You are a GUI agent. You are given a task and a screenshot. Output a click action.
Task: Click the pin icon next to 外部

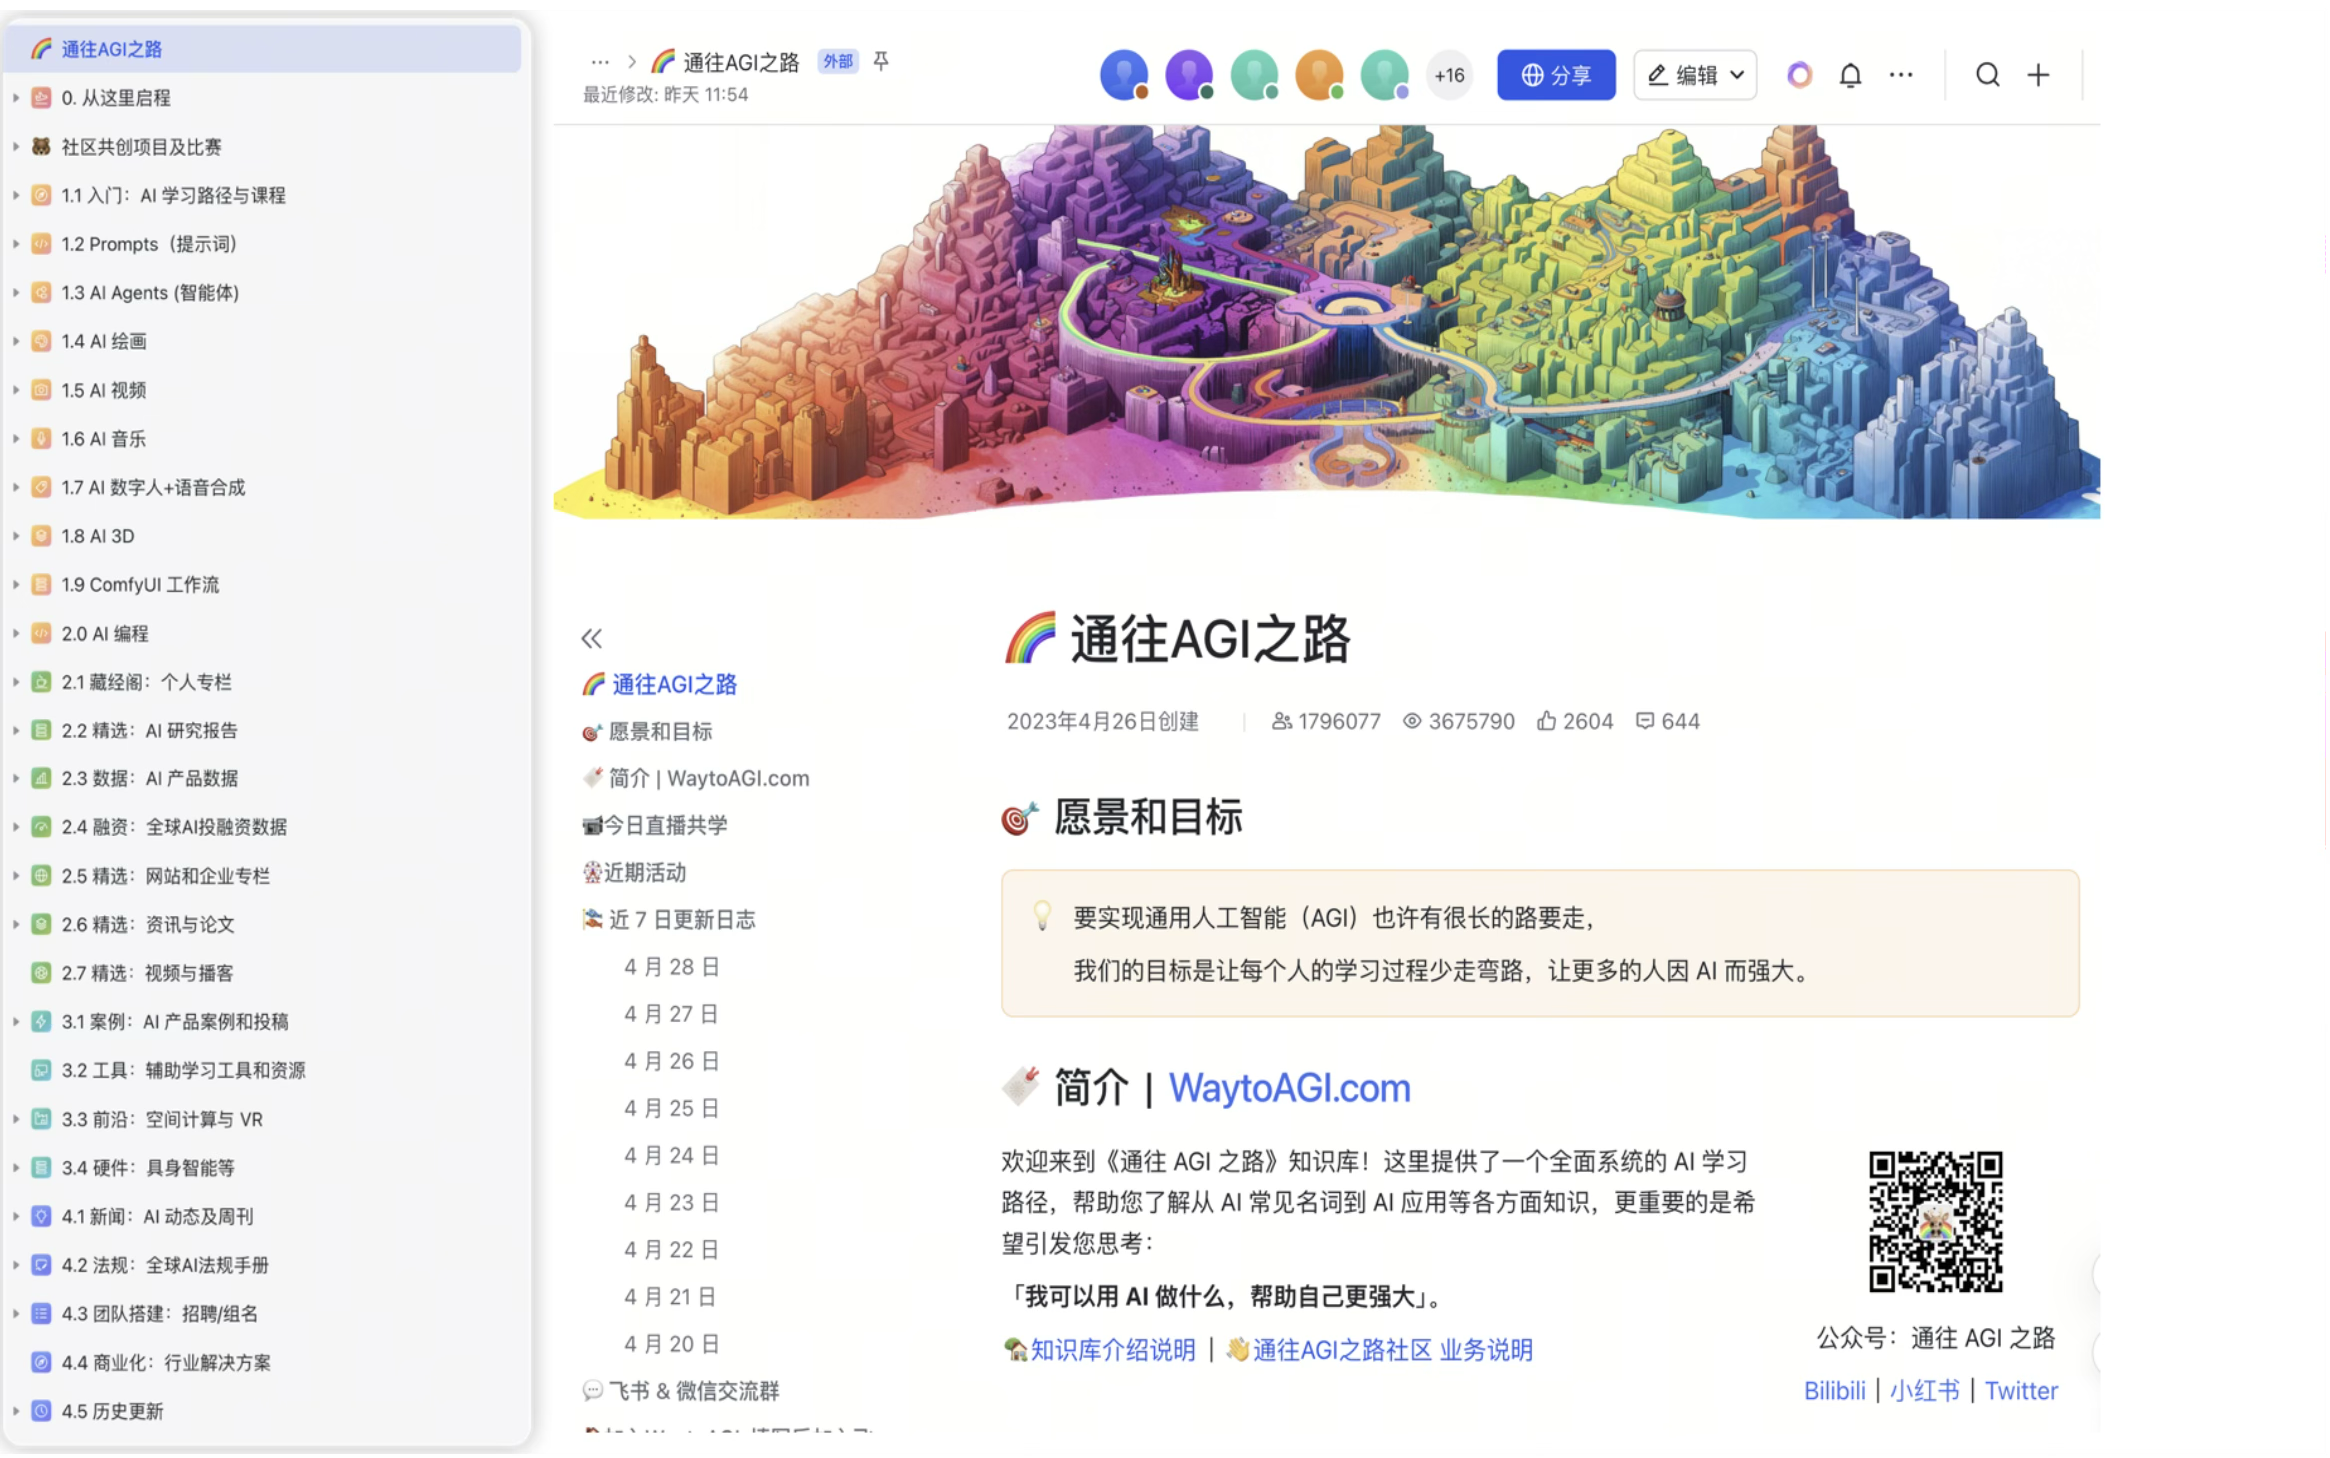click(881, 61)
